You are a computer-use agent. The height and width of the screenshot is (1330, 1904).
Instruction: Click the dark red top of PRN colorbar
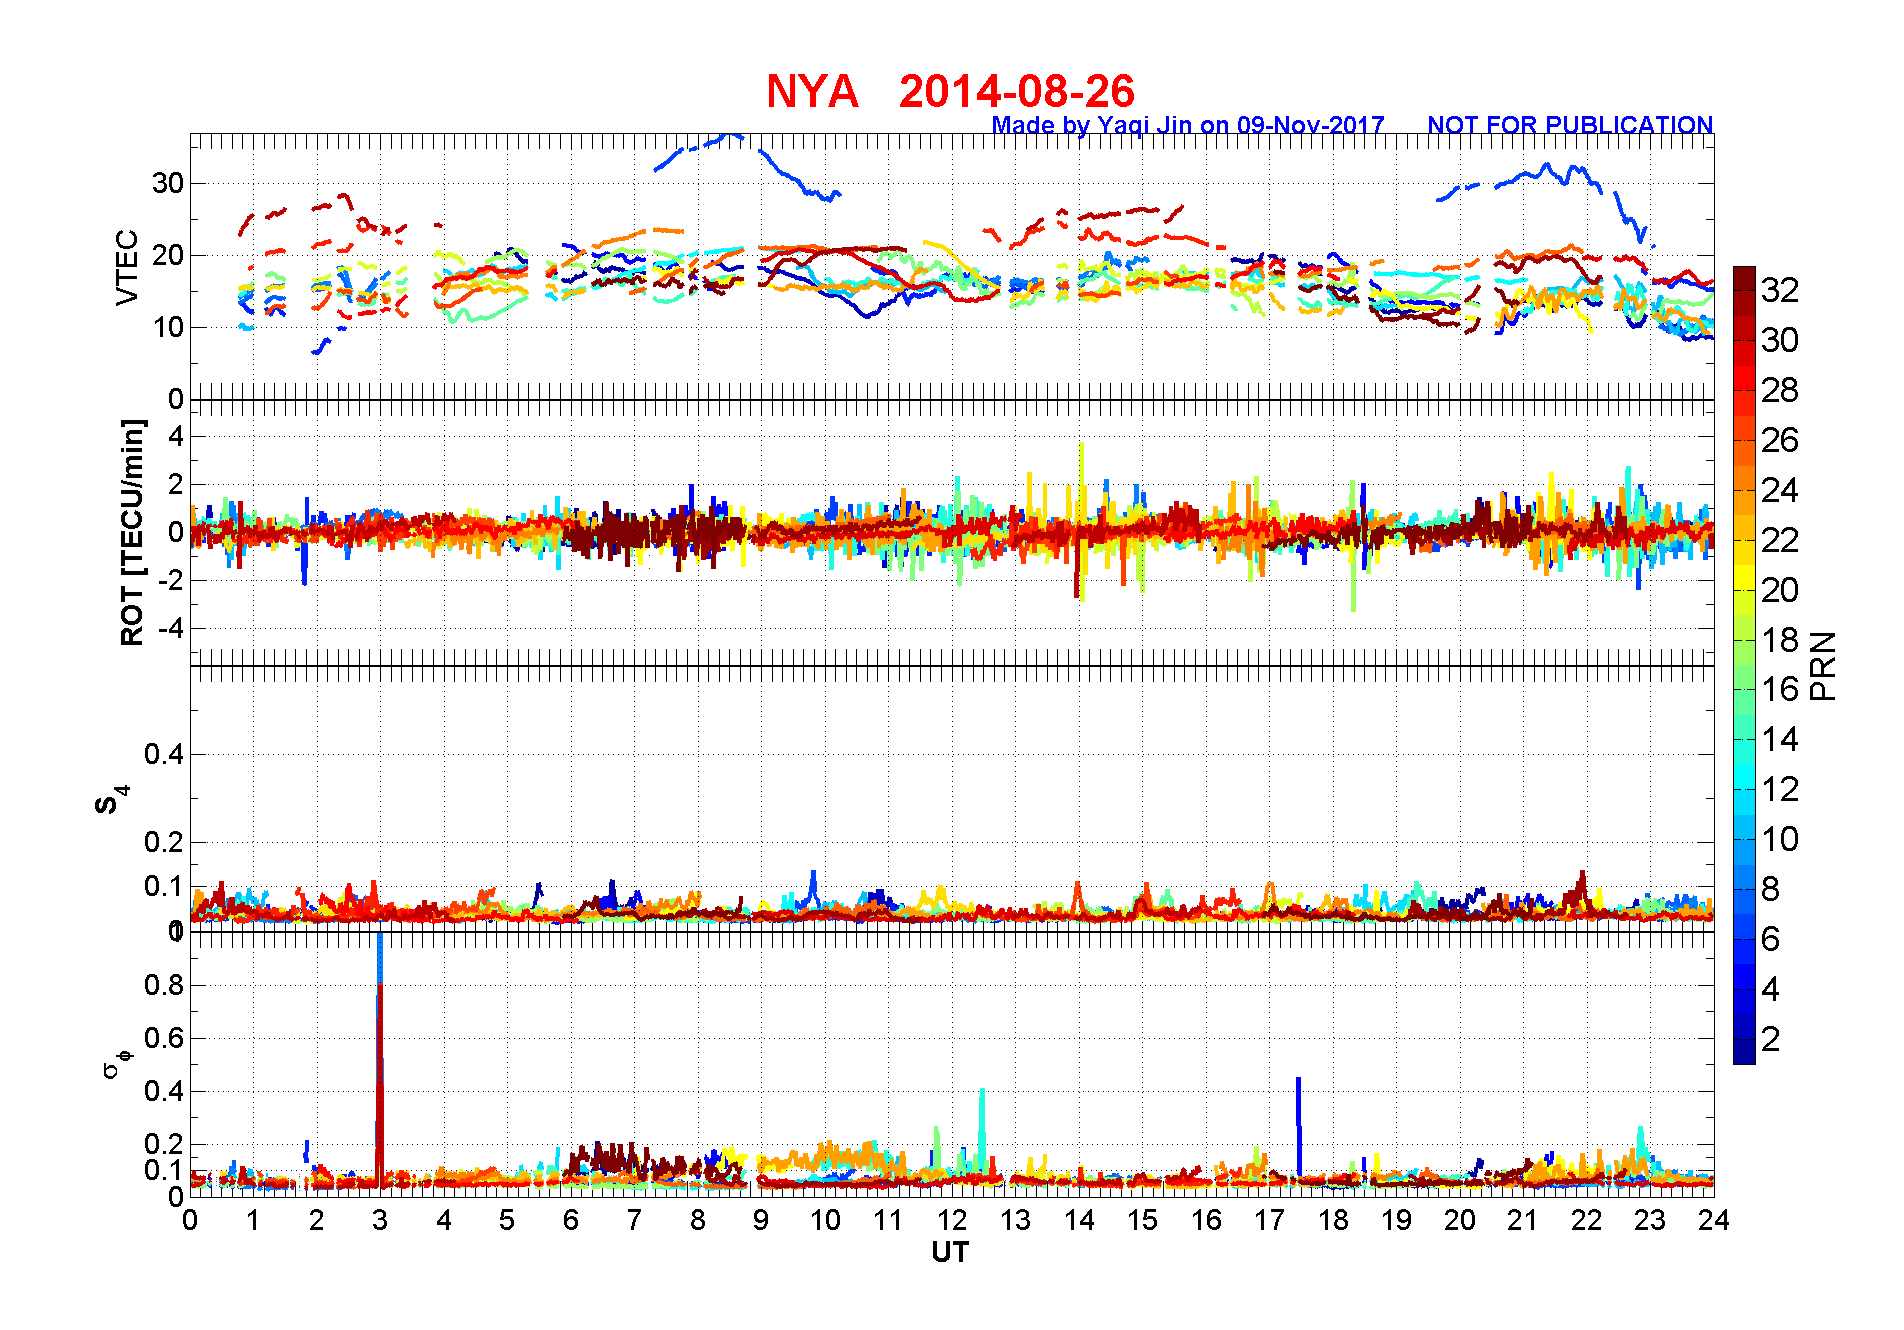tap(1744, 278)
